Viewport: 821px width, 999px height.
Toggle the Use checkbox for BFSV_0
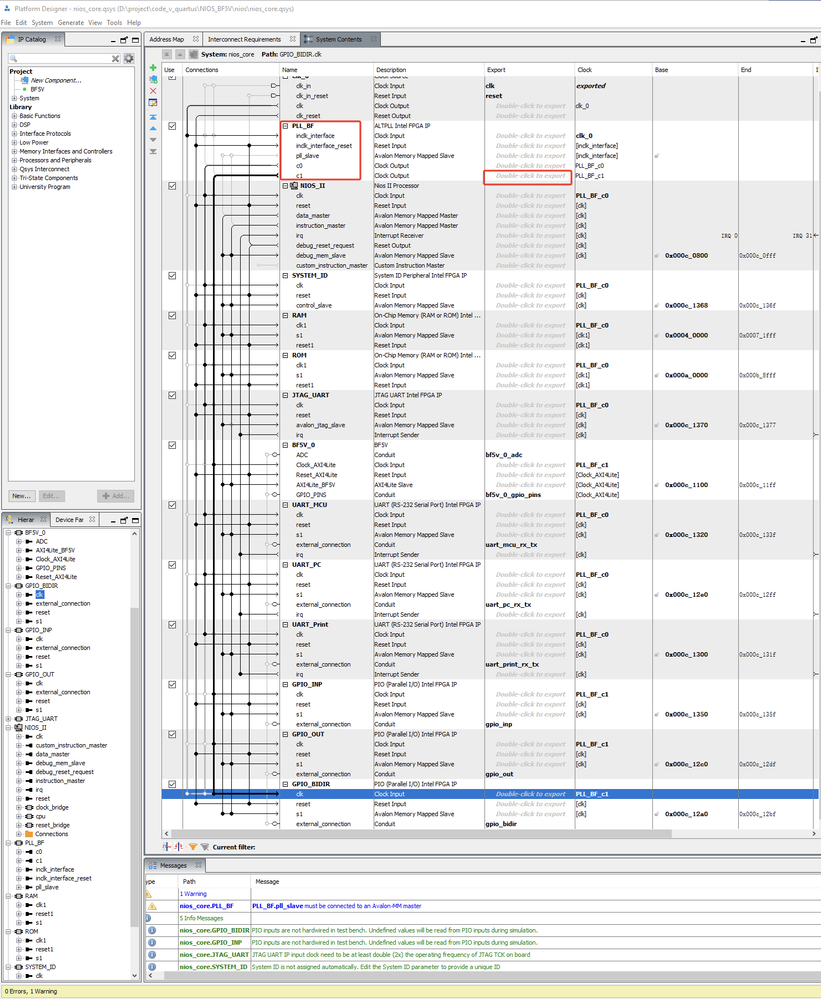pos(172,445)
